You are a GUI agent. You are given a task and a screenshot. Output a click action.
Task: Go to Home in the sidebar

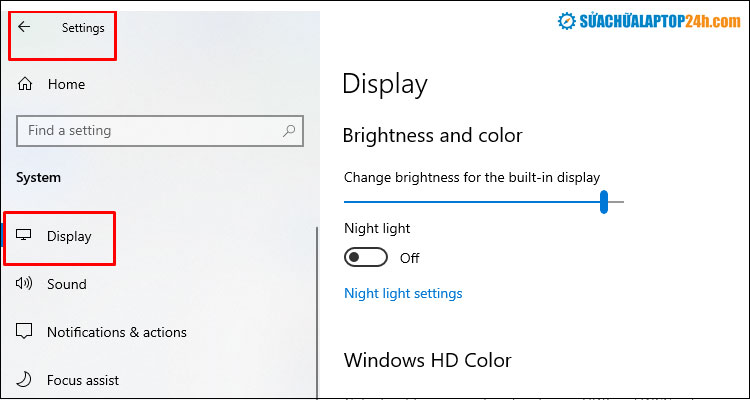66,85
